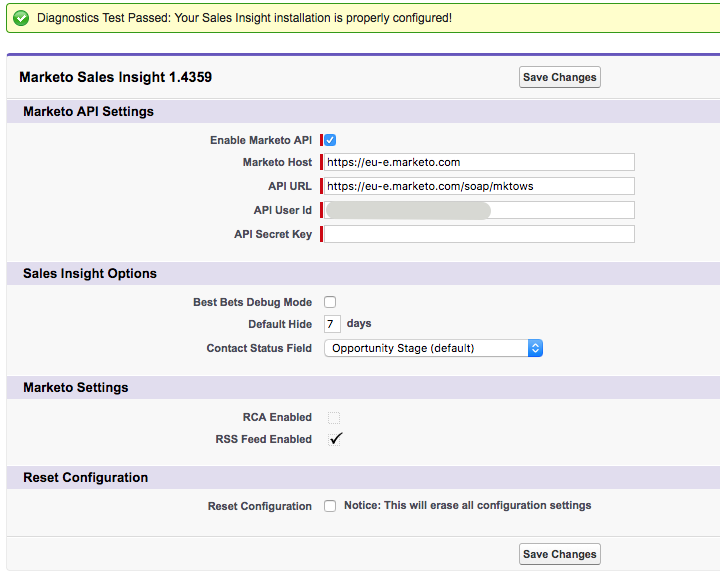720x582 pixels.
Task: Tick the Reset Configuration checkbox
Action: coord(330,506)
